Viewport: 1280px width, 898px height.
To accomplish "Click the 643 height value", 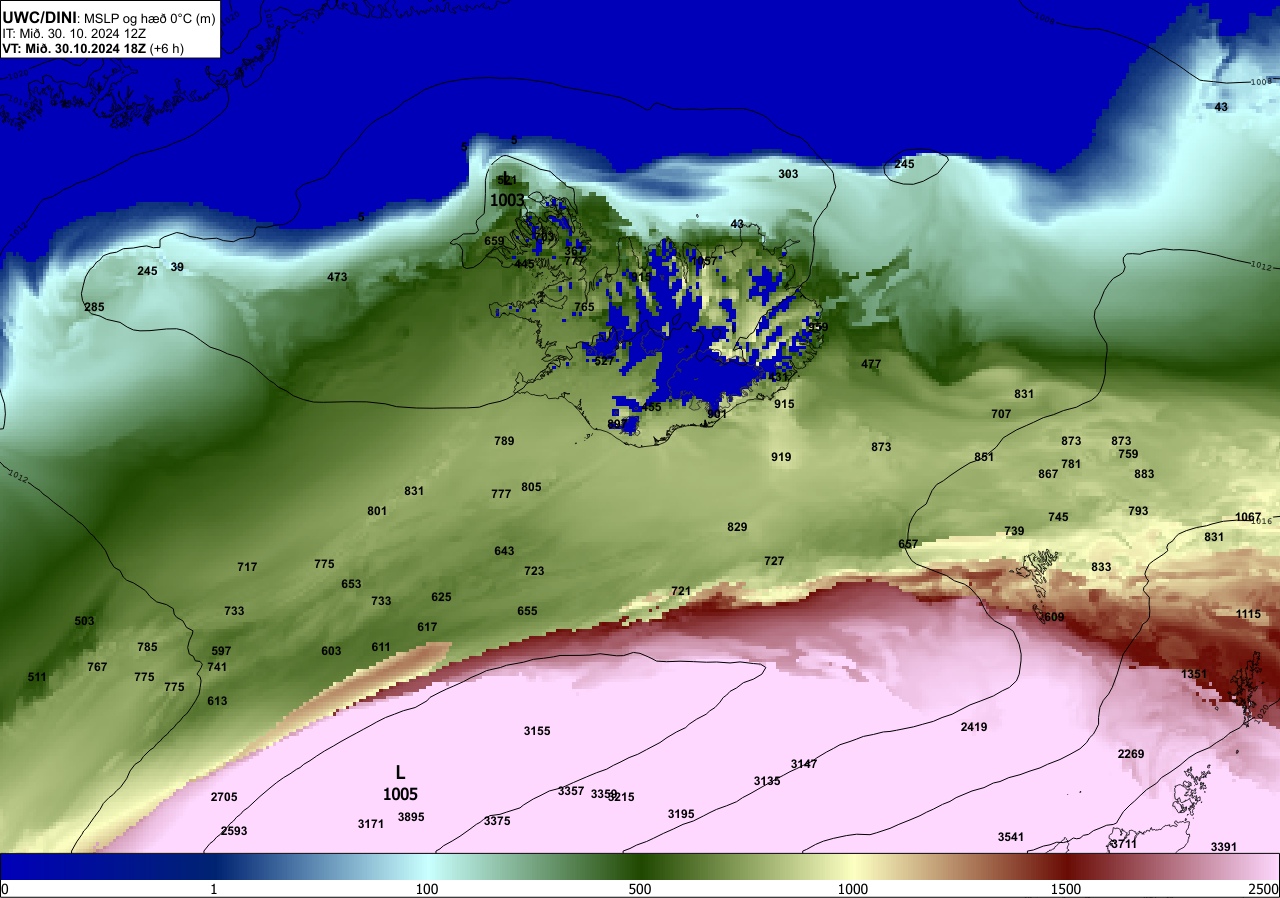I will pyautogui.click(x=504, y=551).
